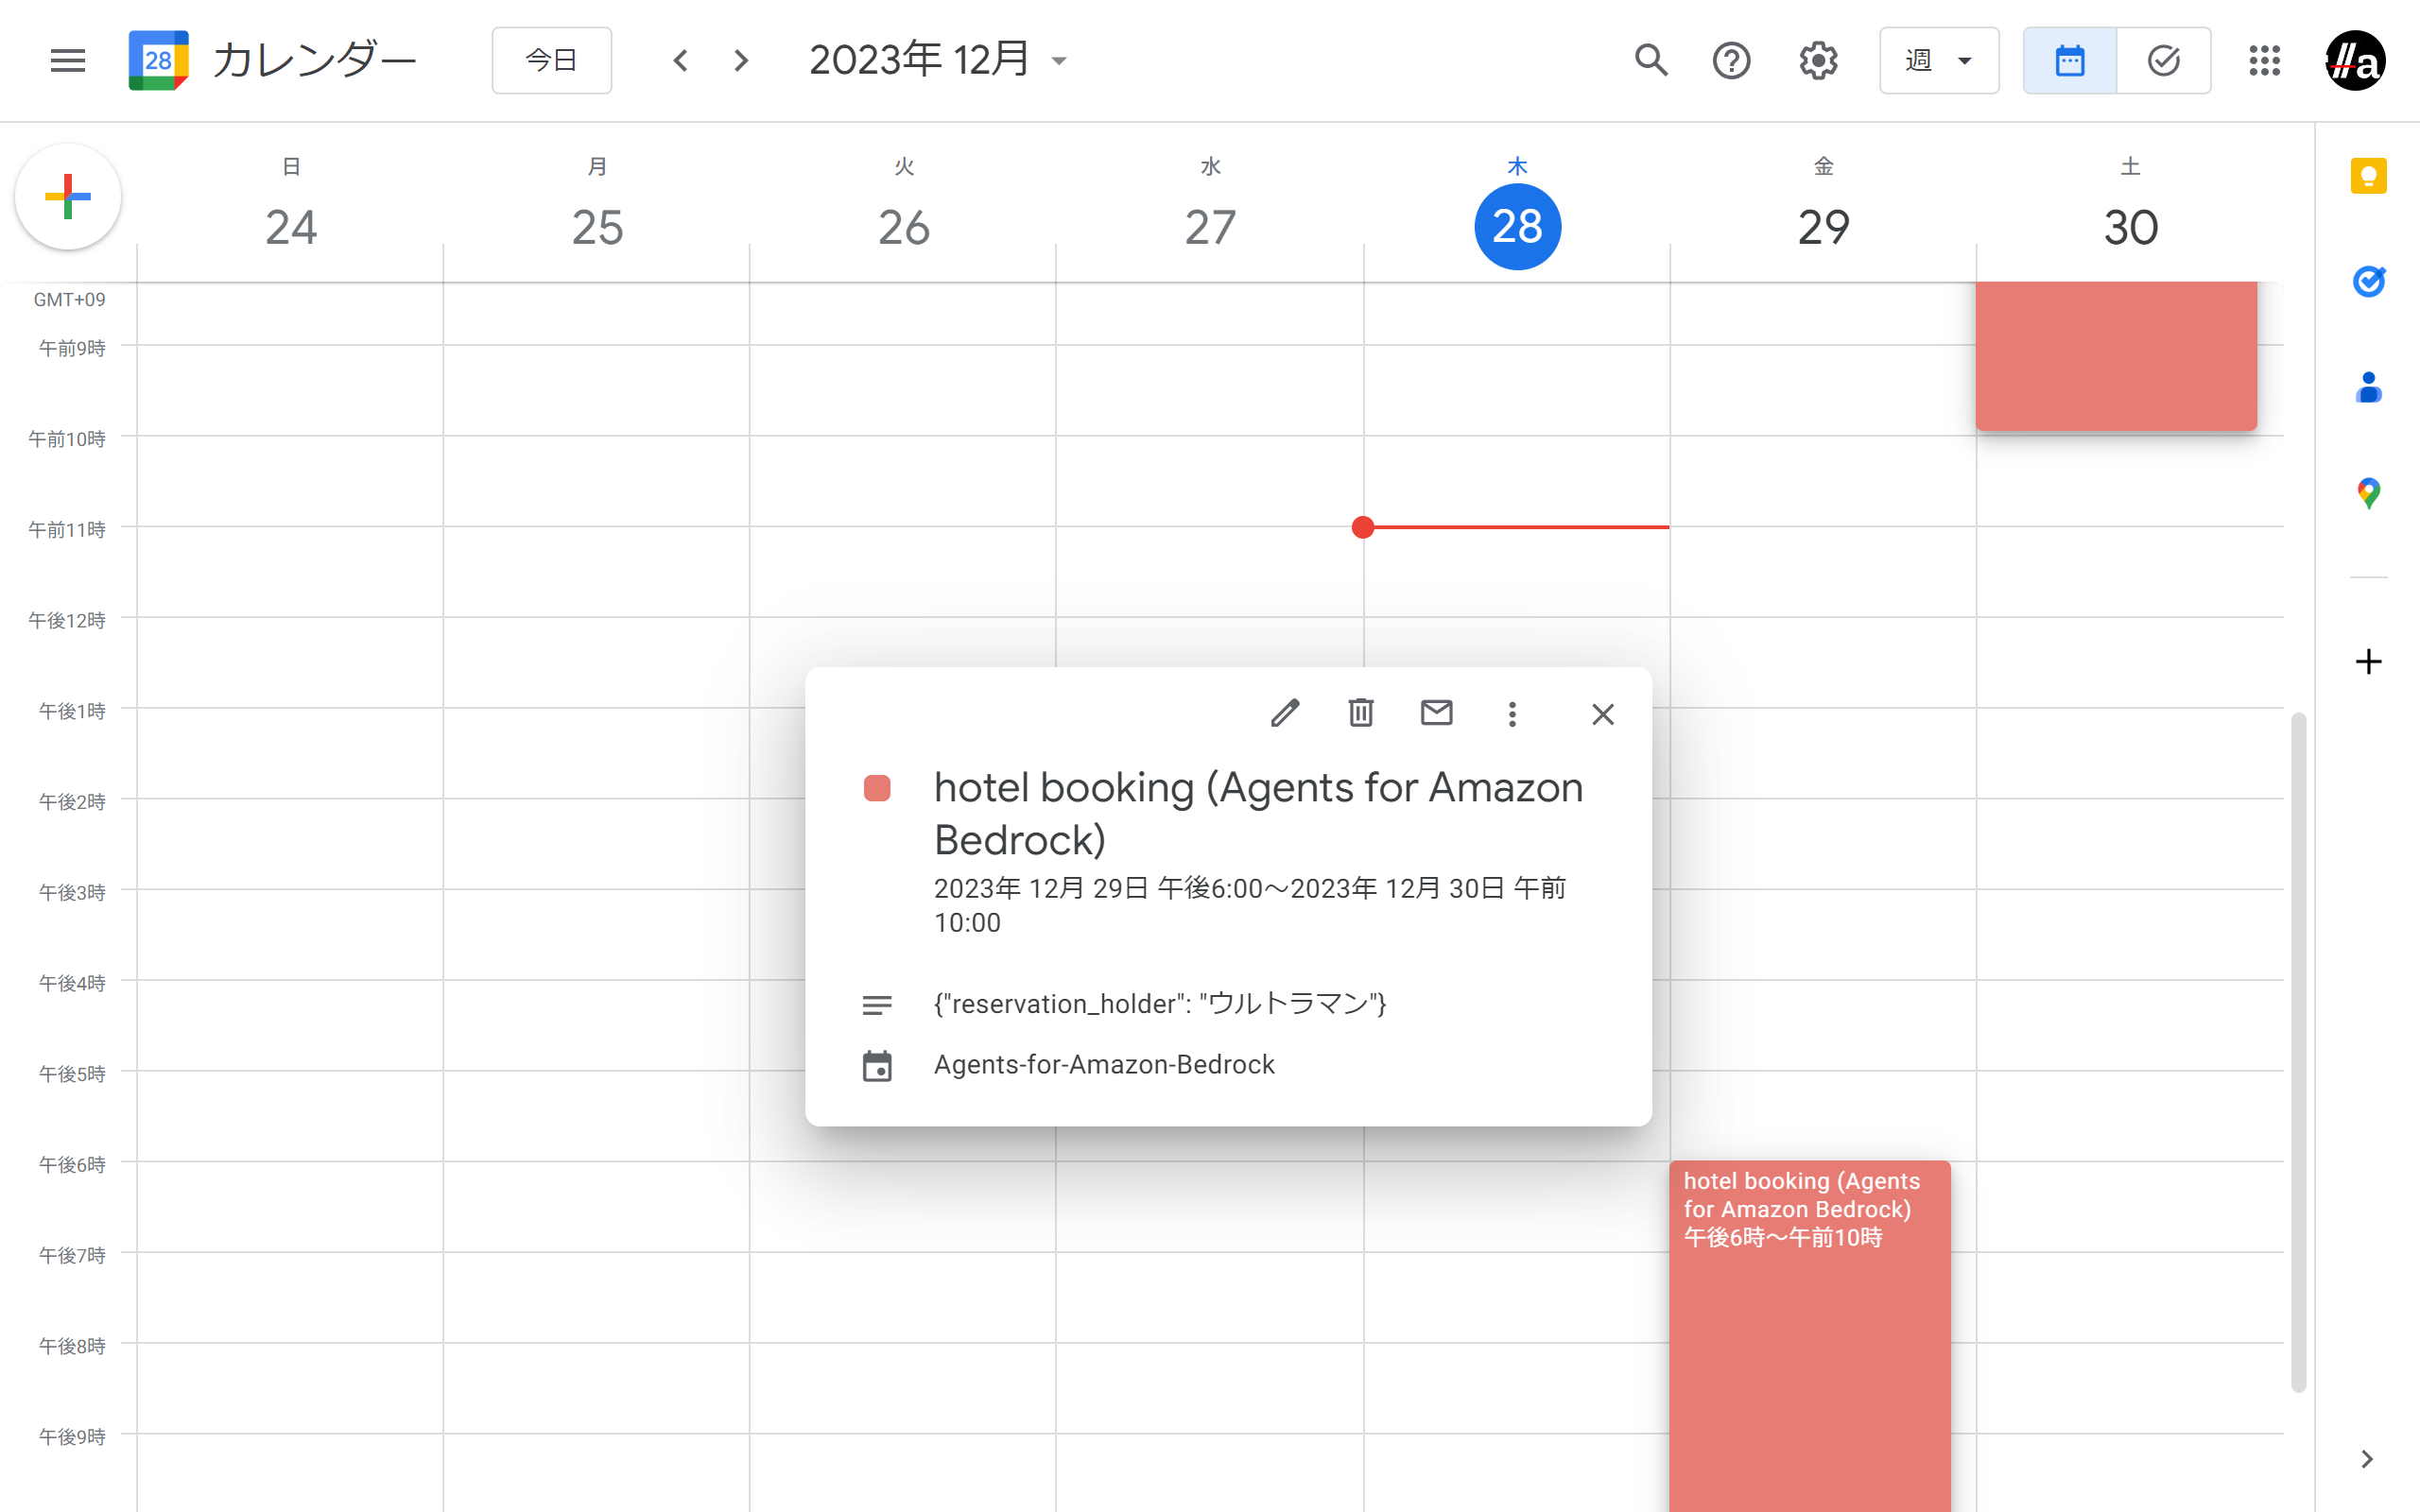Click the 今日 button
This screenshot has height=1512, width=2420.
[551, 61]
